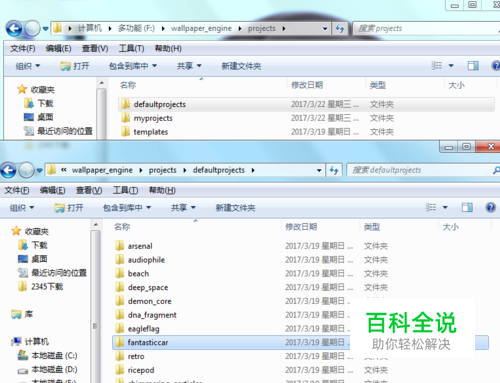Open 文件(F) menu in defaultprojects window
The image size is (500, 383).
click(x=17, y=190)
